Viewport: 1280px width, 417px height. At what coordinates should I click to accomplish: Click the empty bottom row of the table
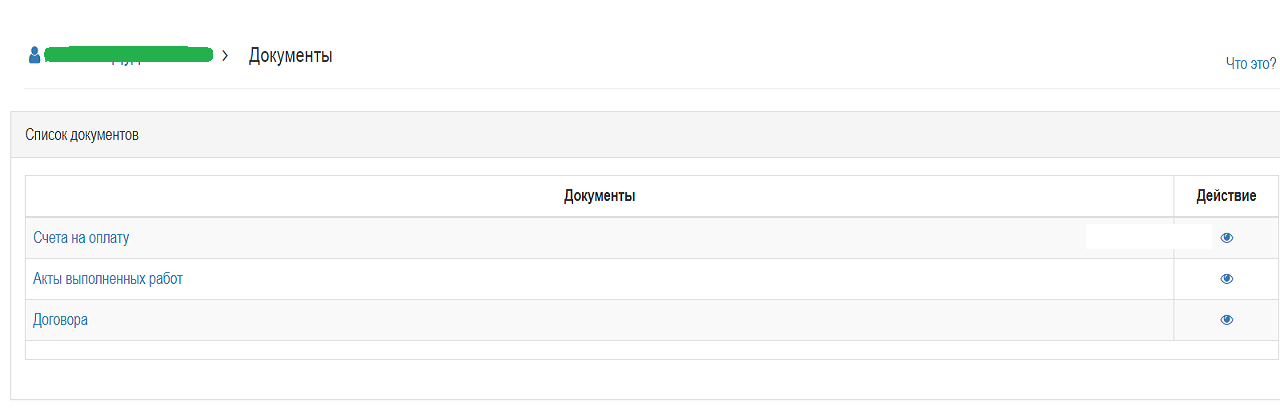click(x=652, y=350)
